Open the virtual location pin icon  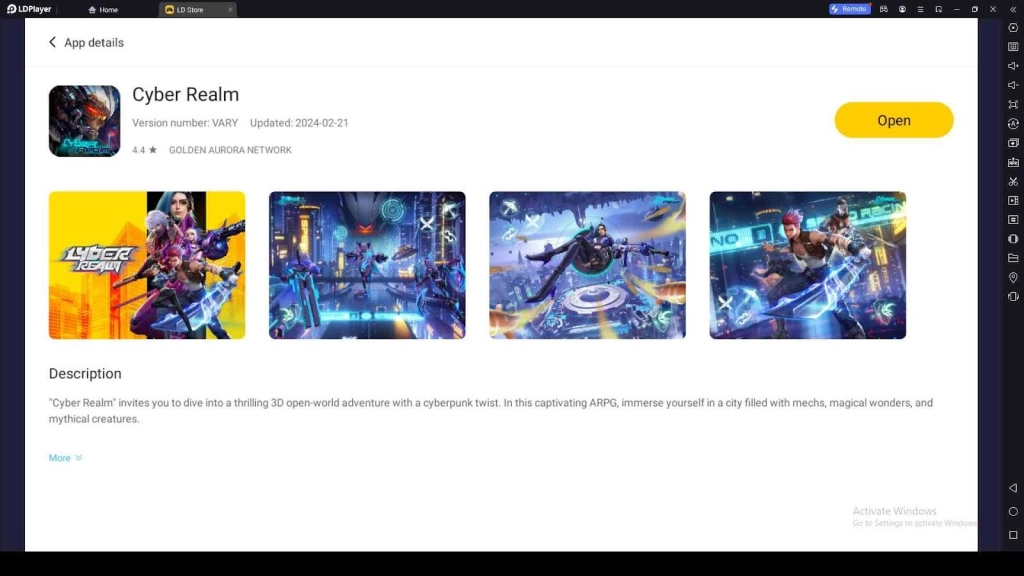tap(1013, 278)
